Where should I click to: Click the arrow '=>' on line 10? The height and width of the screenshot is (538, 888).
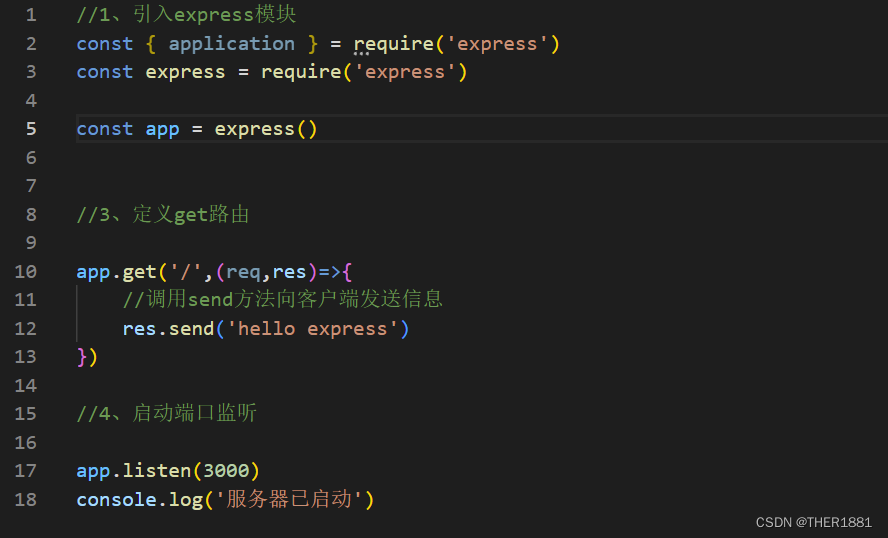[330, 272]
